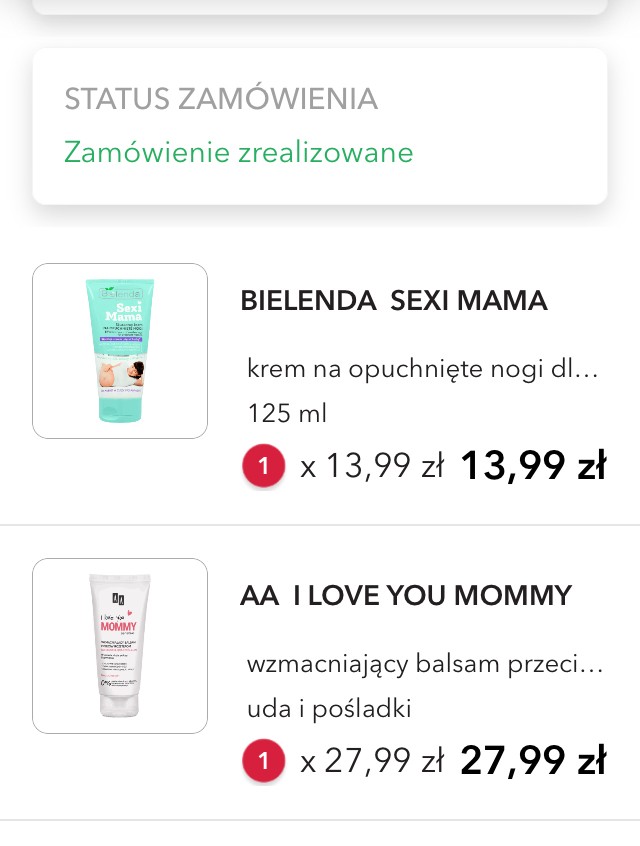640x846 pixels.
Task: Click the STATUS ZAMÓWIENIA heading
Action: (221, 99)
